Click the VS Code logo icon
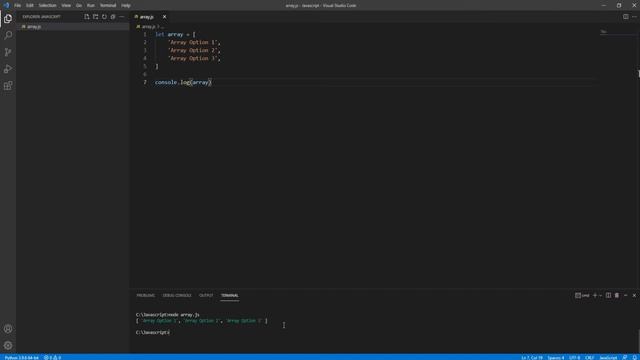640x360 pixels. coord(6,5)
